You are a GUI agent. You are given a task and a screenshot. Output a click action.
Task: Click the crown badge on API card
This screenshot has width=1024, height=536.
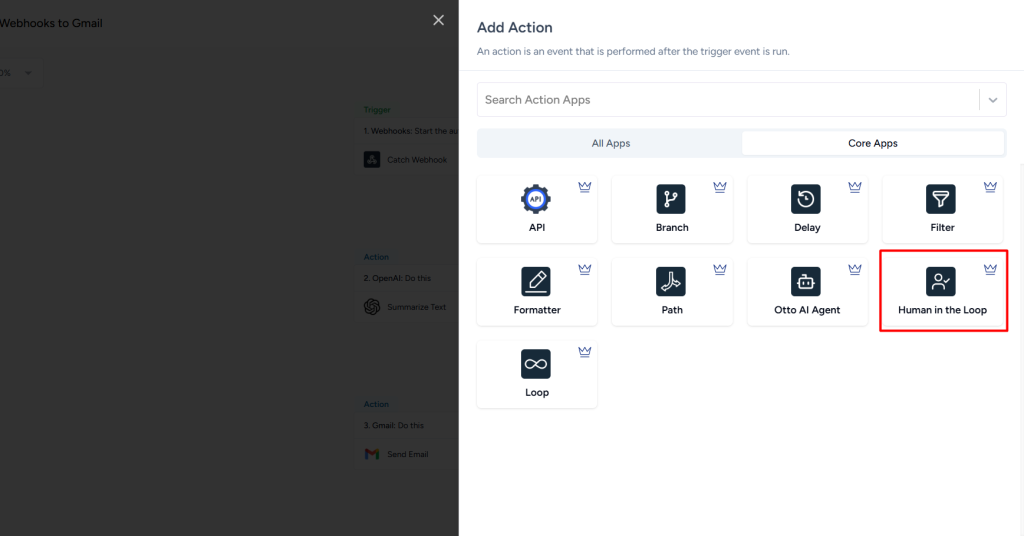(x=585, y=186)
